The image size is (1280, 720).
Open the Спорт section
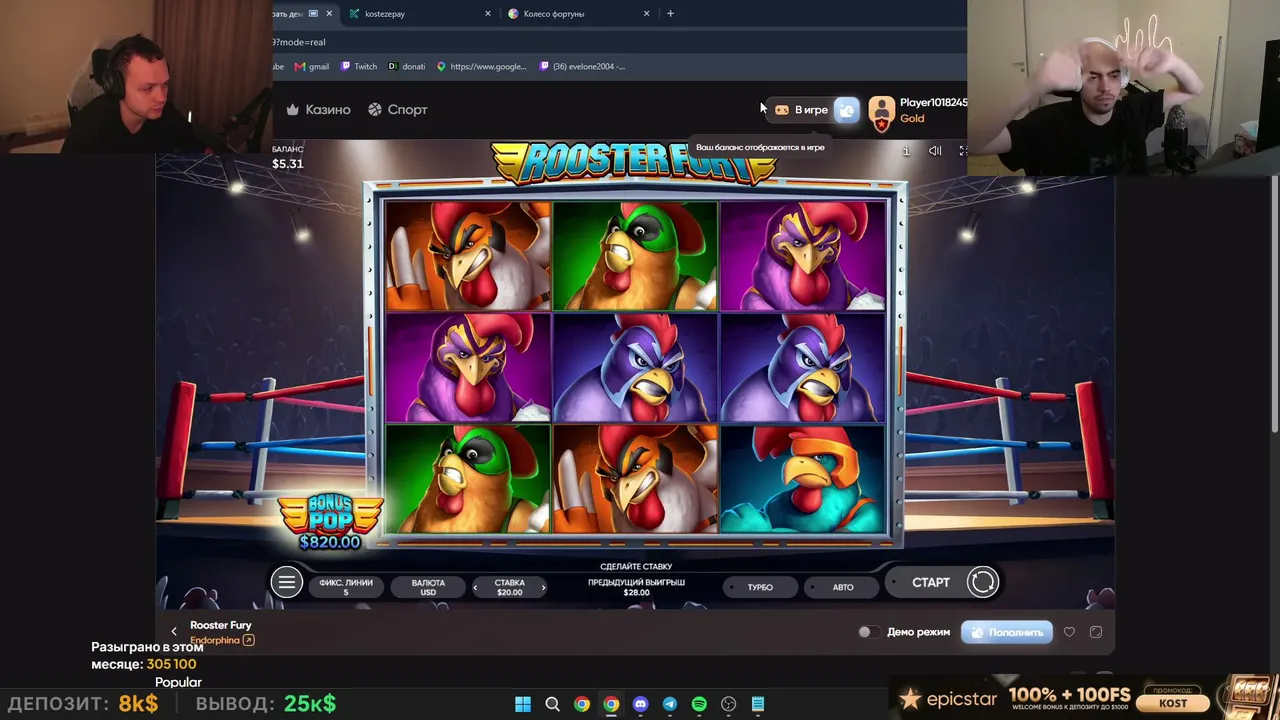(398, 110)
